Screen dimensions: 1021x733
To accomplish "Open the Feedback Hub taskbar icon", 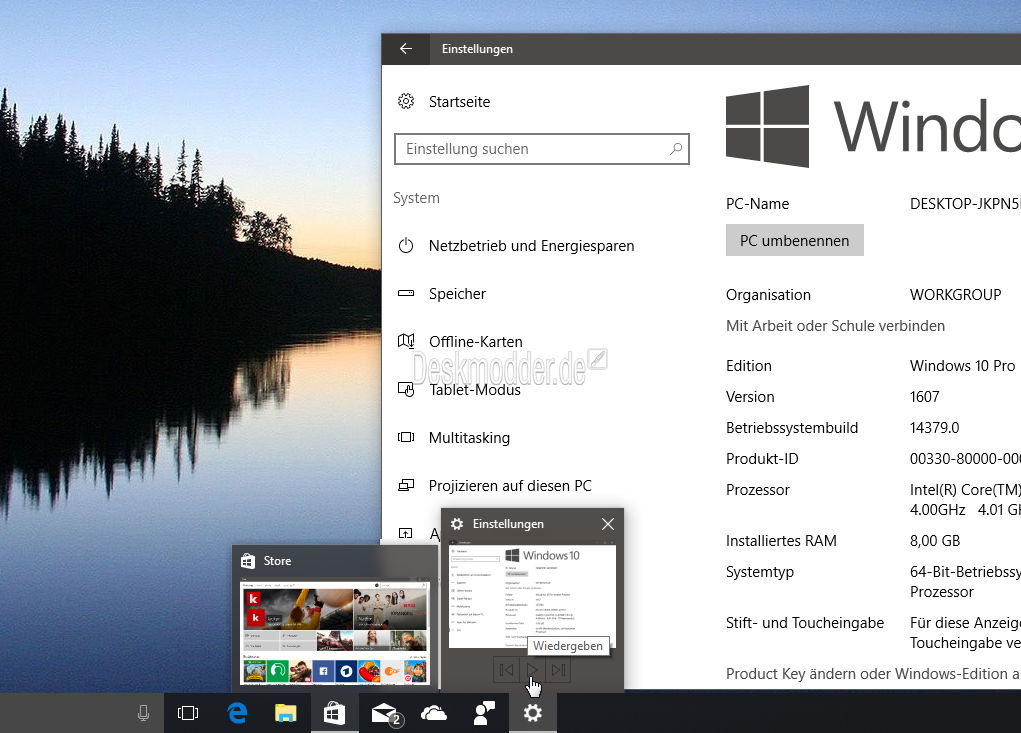I will [484, 713].
